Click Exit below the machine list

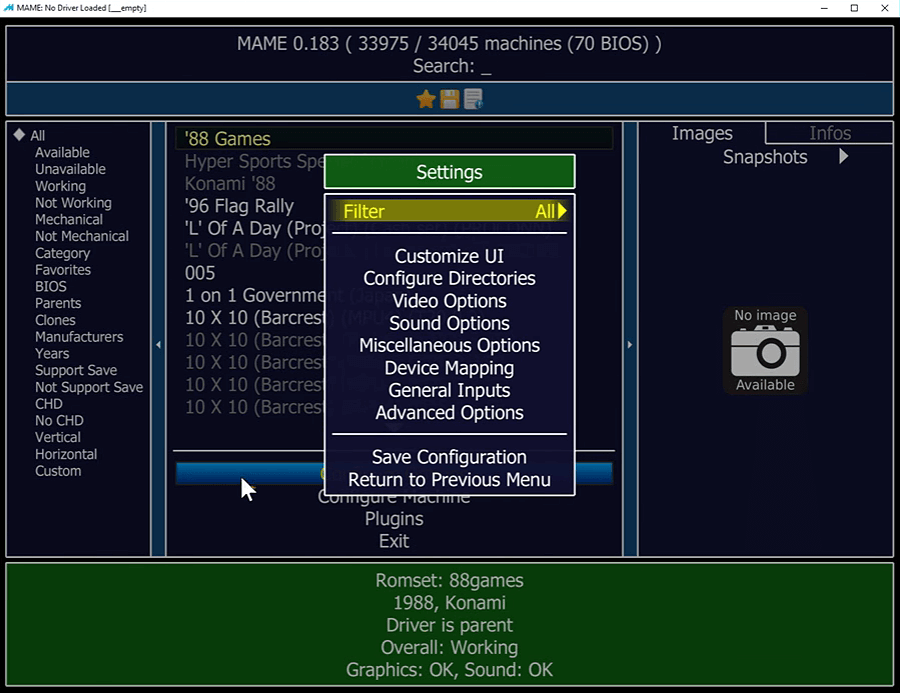pyautogui.click(x=394, y=541)
